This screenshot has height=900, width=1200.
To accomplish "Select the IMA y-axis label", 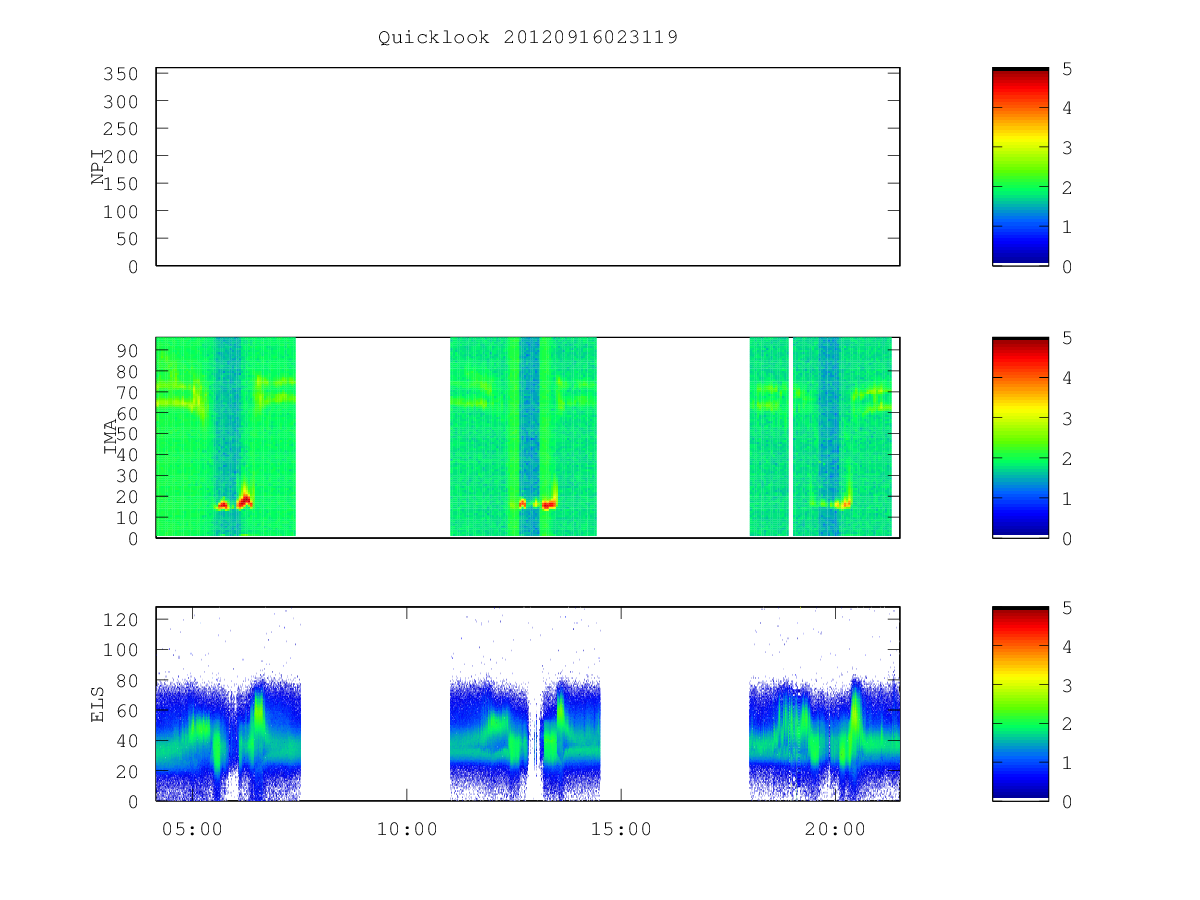I will 110,438.
